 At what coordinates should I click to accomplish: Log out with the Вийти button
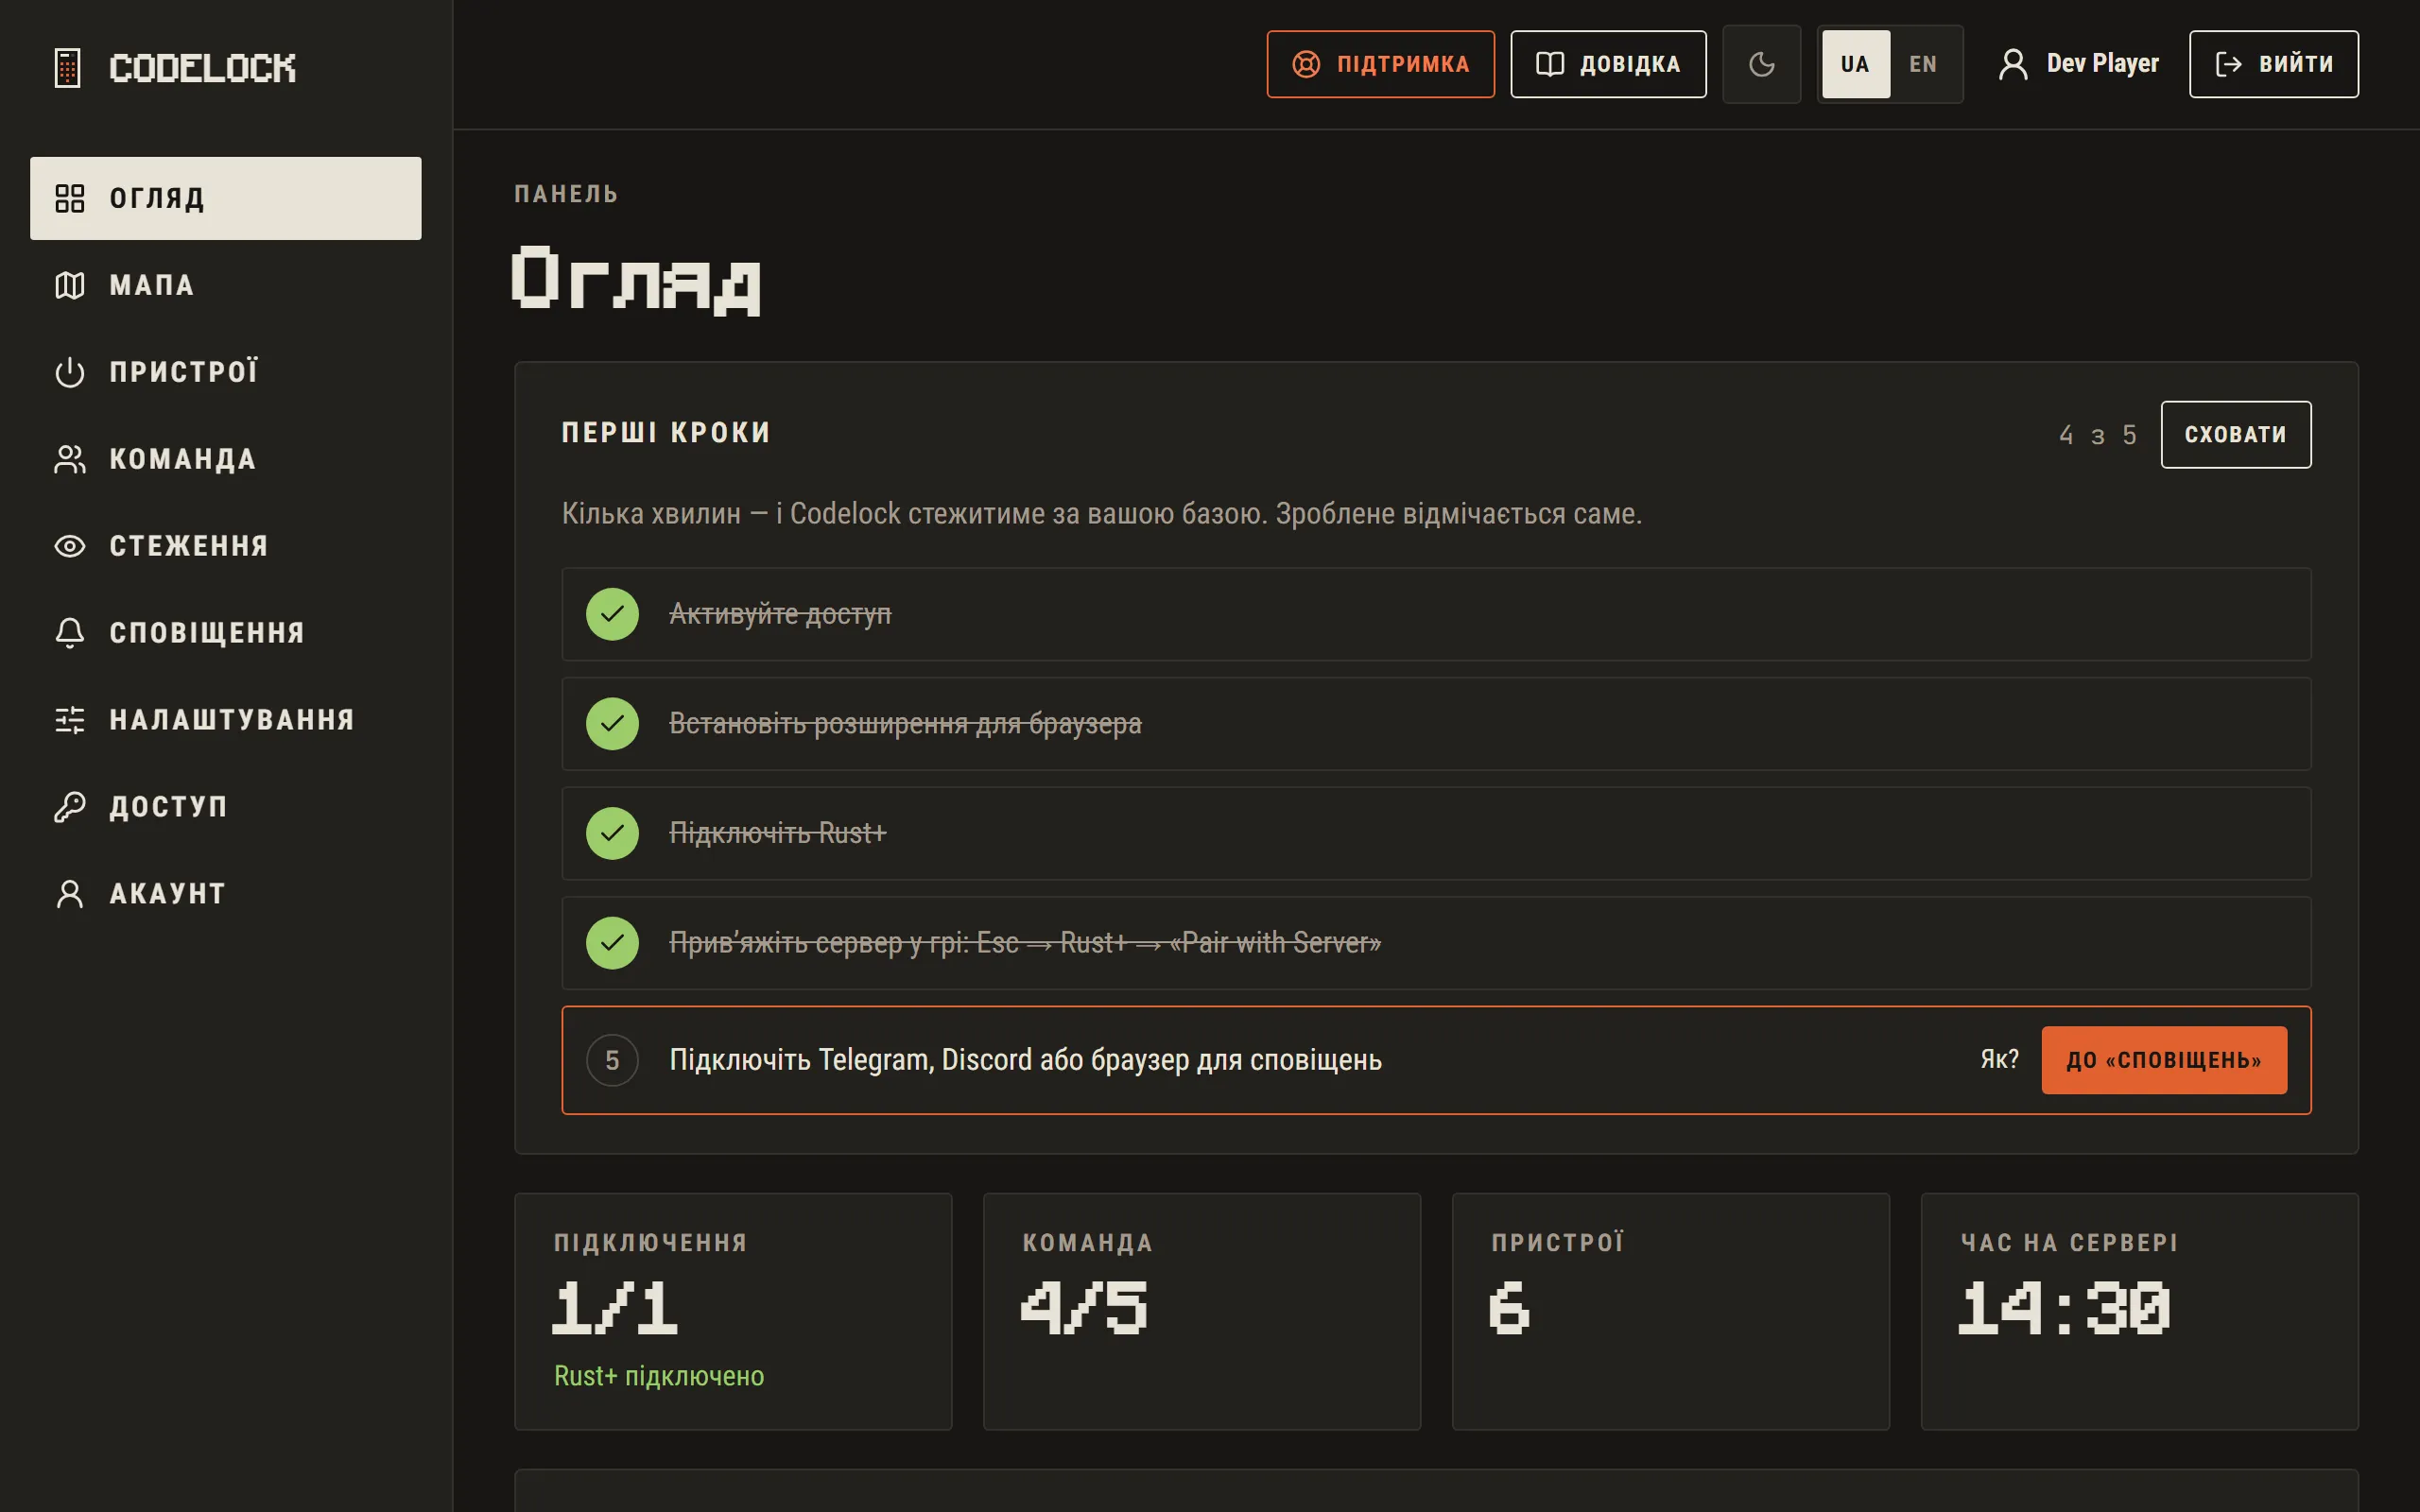2273,64
